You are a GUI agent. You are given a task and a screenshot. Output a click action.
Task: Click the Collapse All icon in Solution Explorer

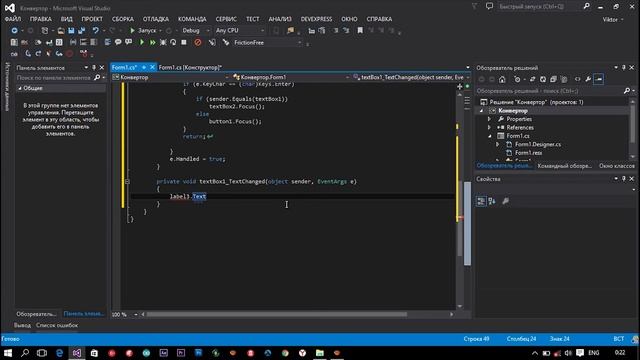pos(553,79)
